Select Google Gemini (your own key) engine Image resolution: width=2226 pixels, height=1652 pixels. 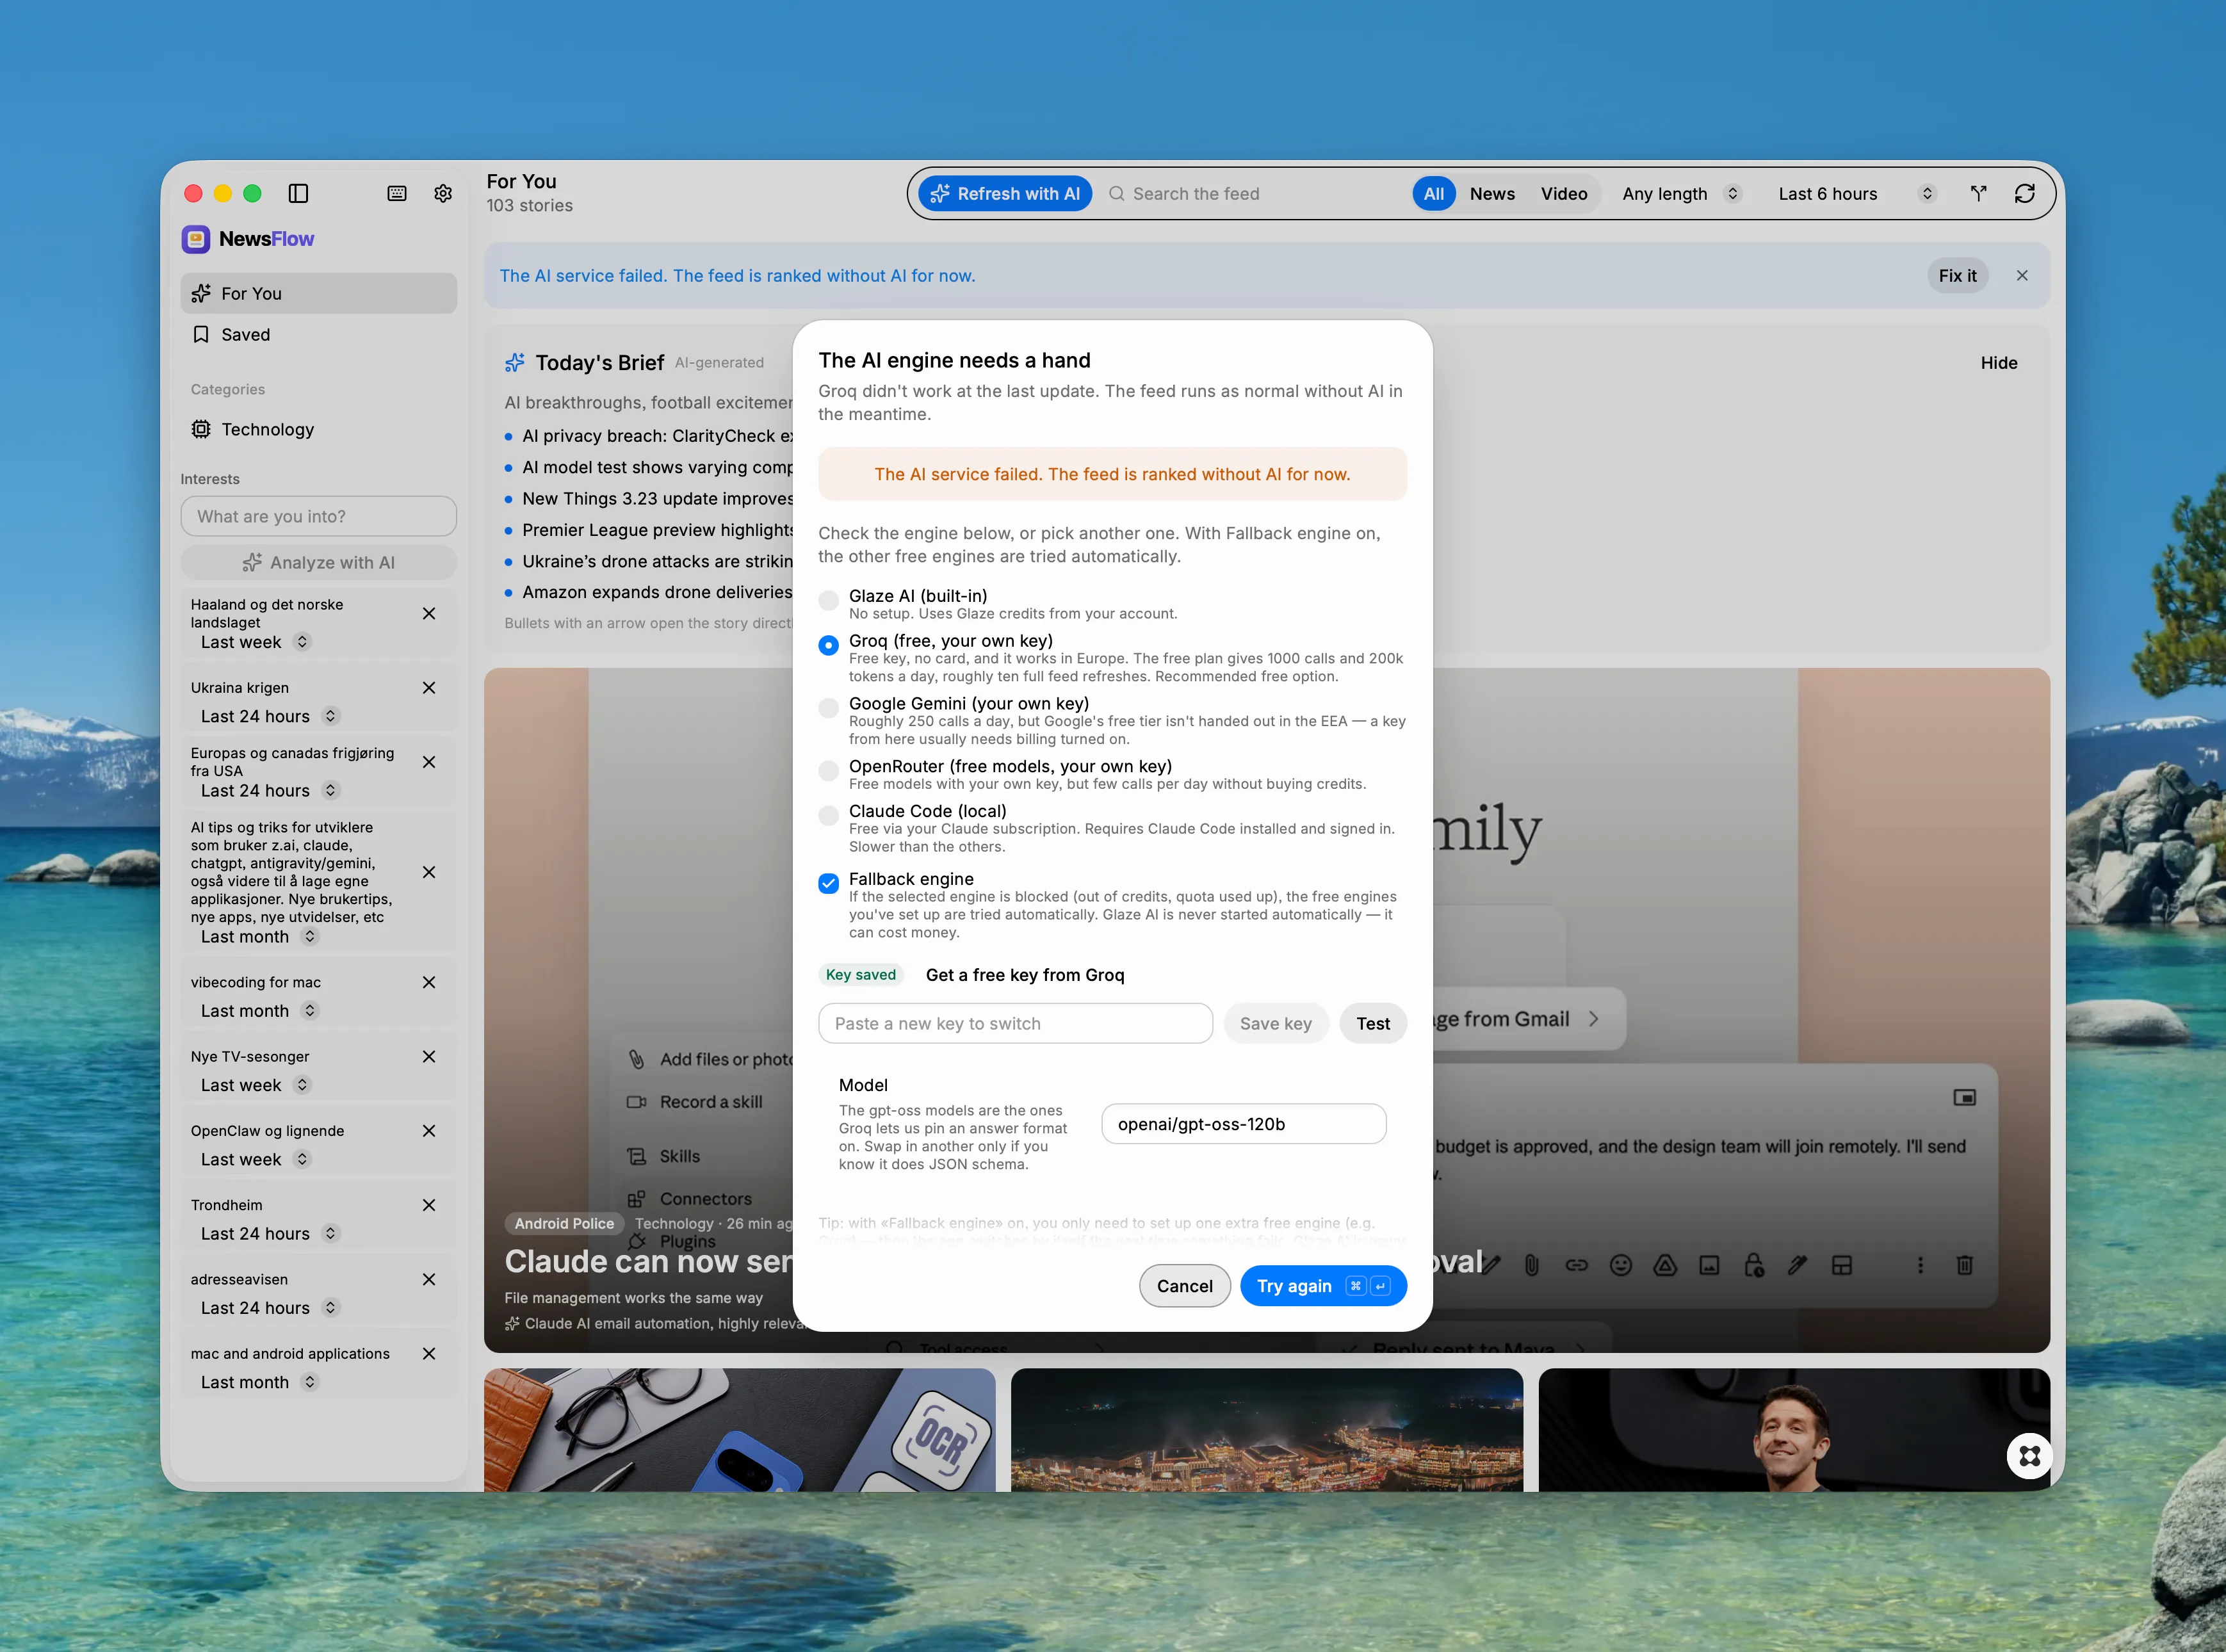[x=828, y=708]
